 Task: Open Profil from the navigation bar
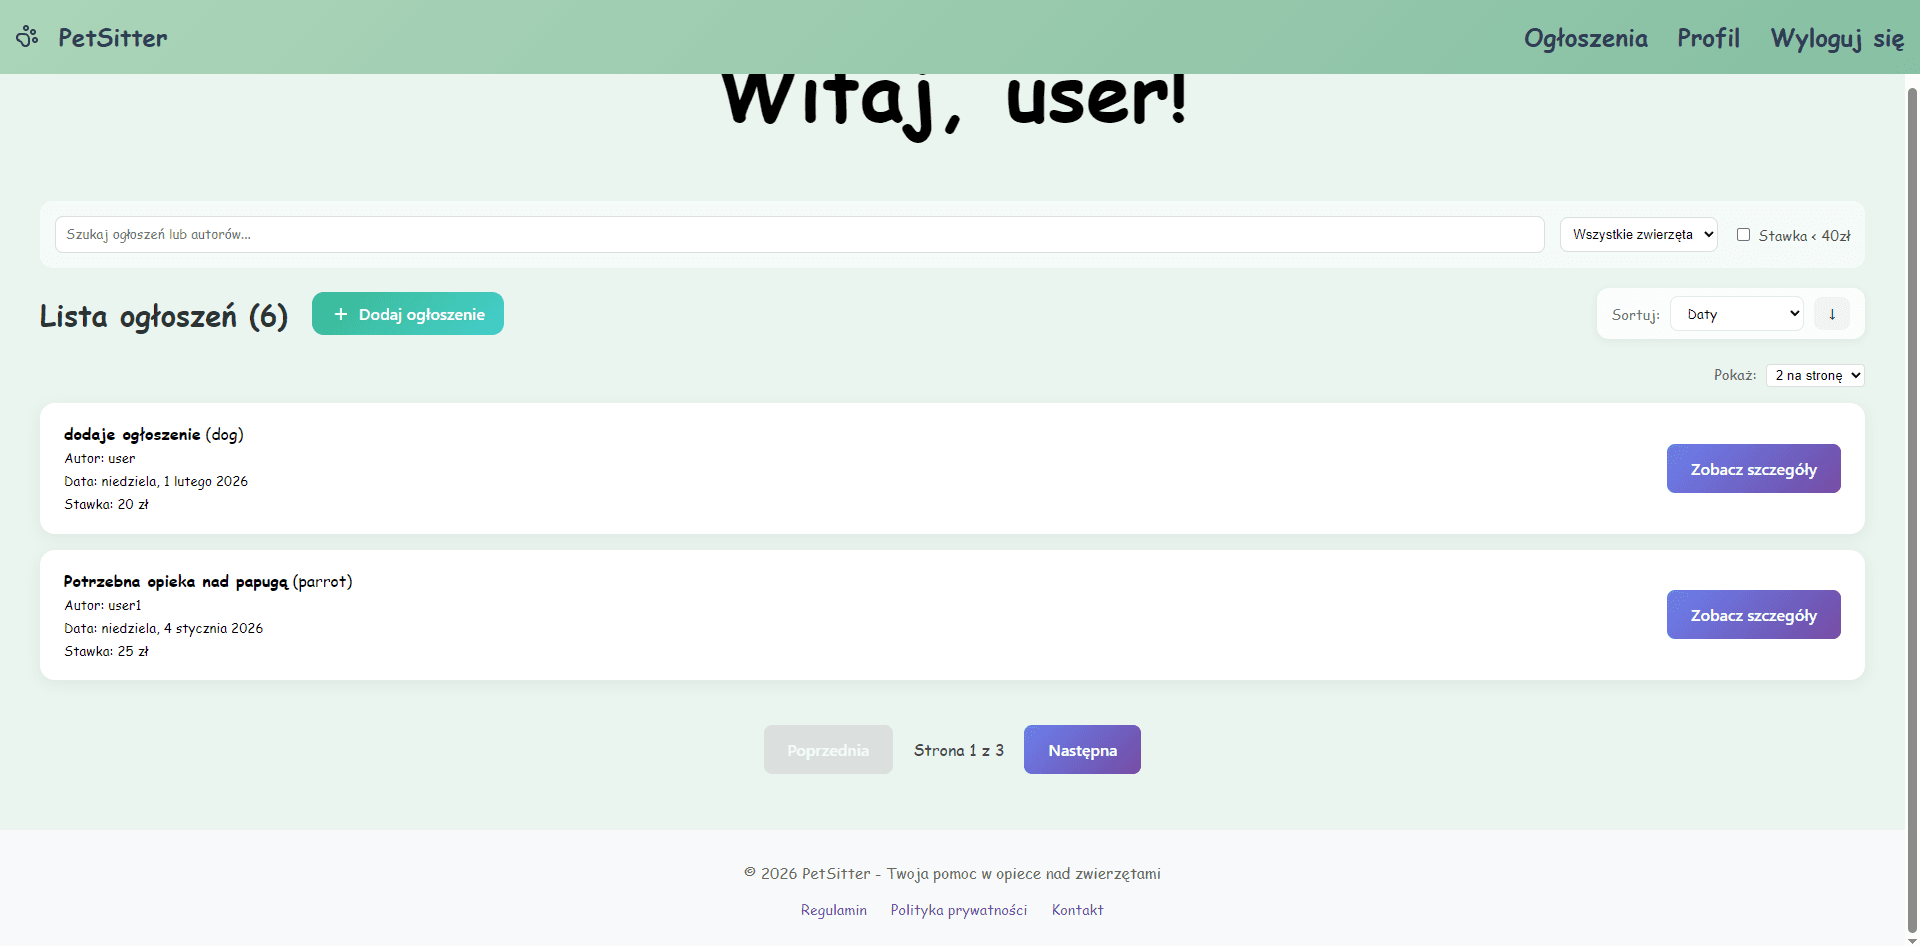pyautogui.click(x=1708, y=38)
